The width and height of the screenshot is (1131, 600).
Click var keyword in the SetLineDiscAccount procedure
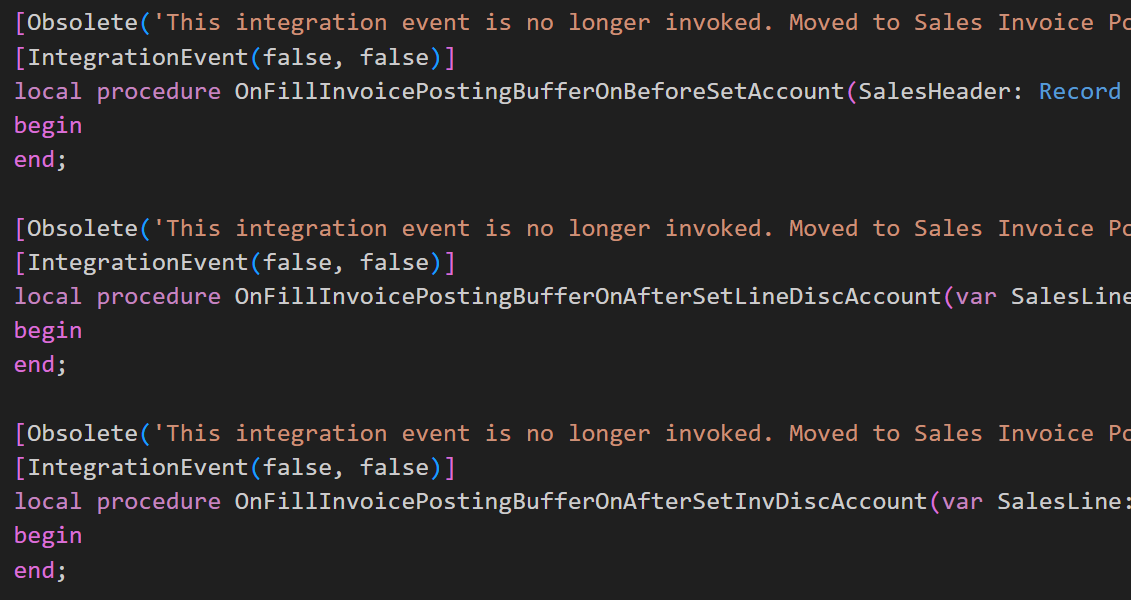(x=976, y=296)
